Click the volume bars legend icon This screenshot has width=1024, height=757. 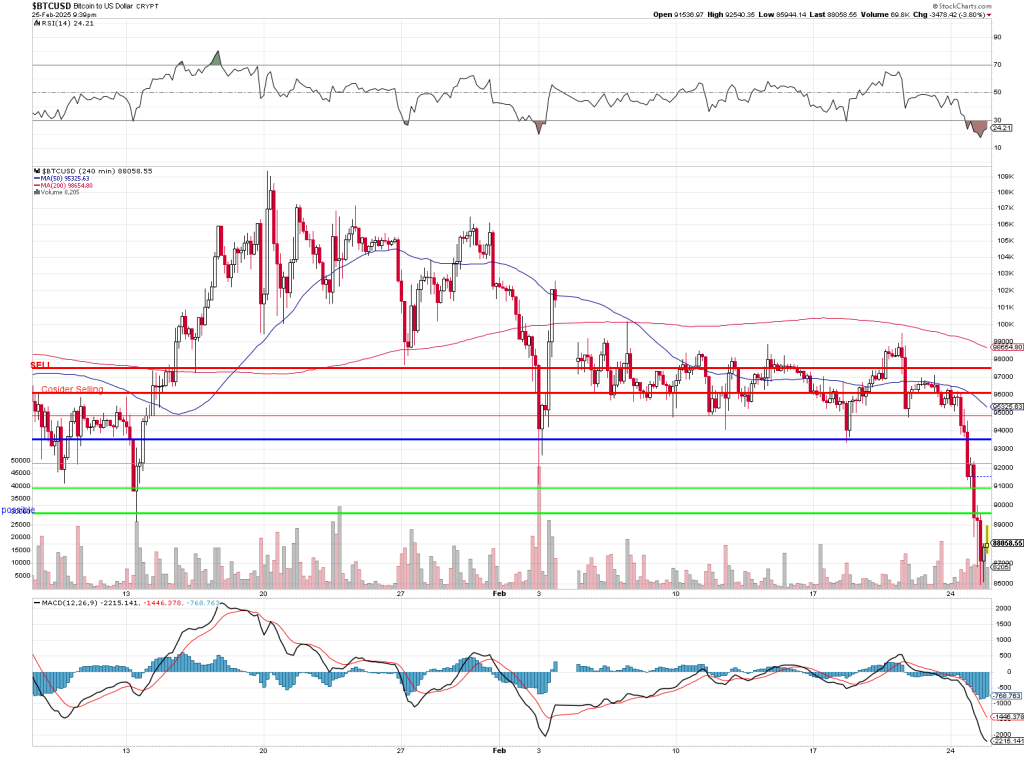point(36,192)
